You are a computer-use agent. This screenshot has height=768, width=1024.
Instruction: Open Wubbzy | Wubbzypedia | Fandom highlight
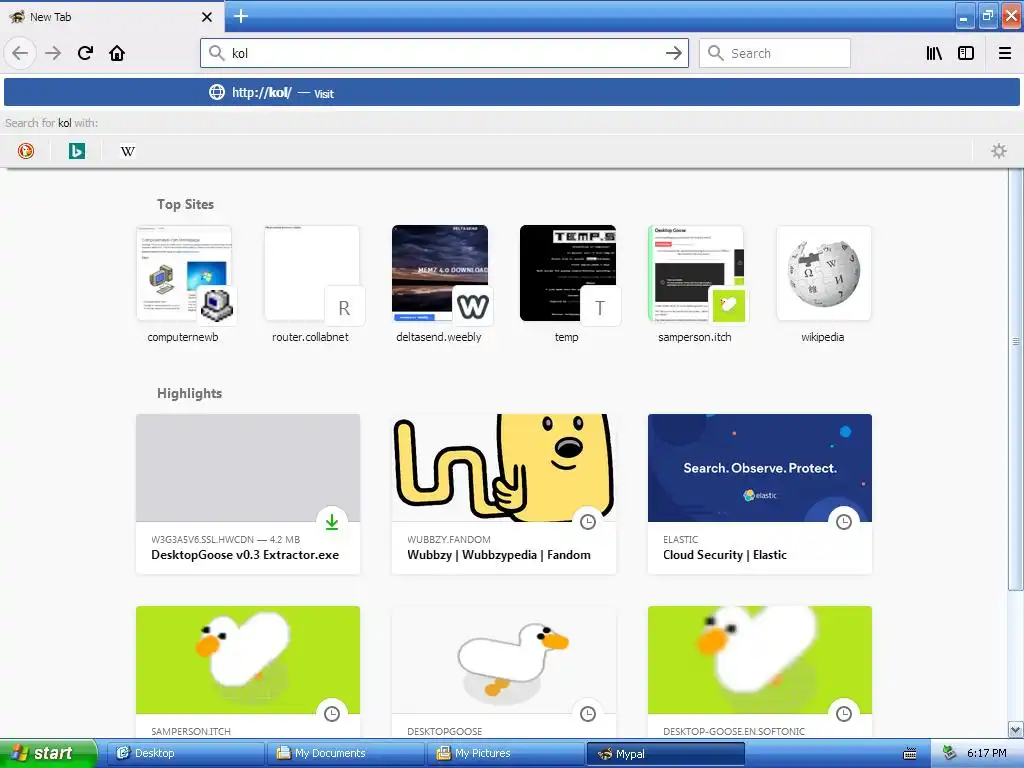pos(504,494)
